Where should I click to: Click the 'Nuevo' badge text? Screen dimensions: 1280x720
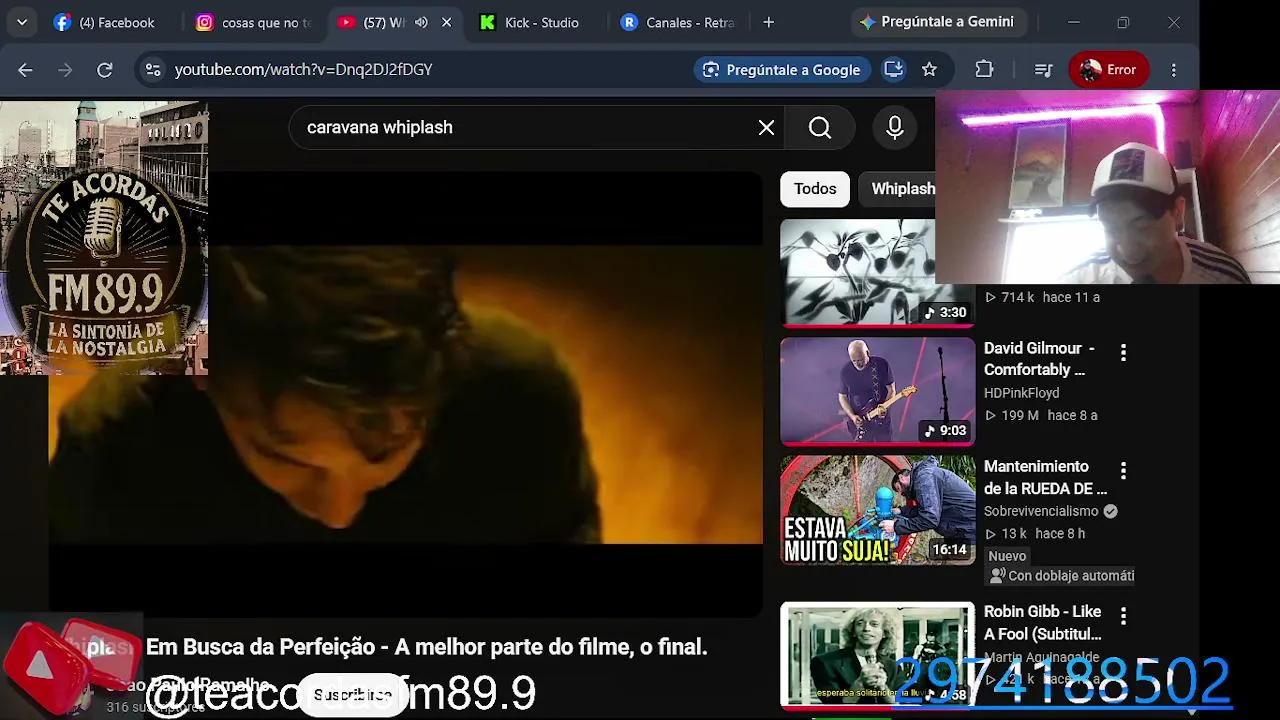tap(1007, 556)
